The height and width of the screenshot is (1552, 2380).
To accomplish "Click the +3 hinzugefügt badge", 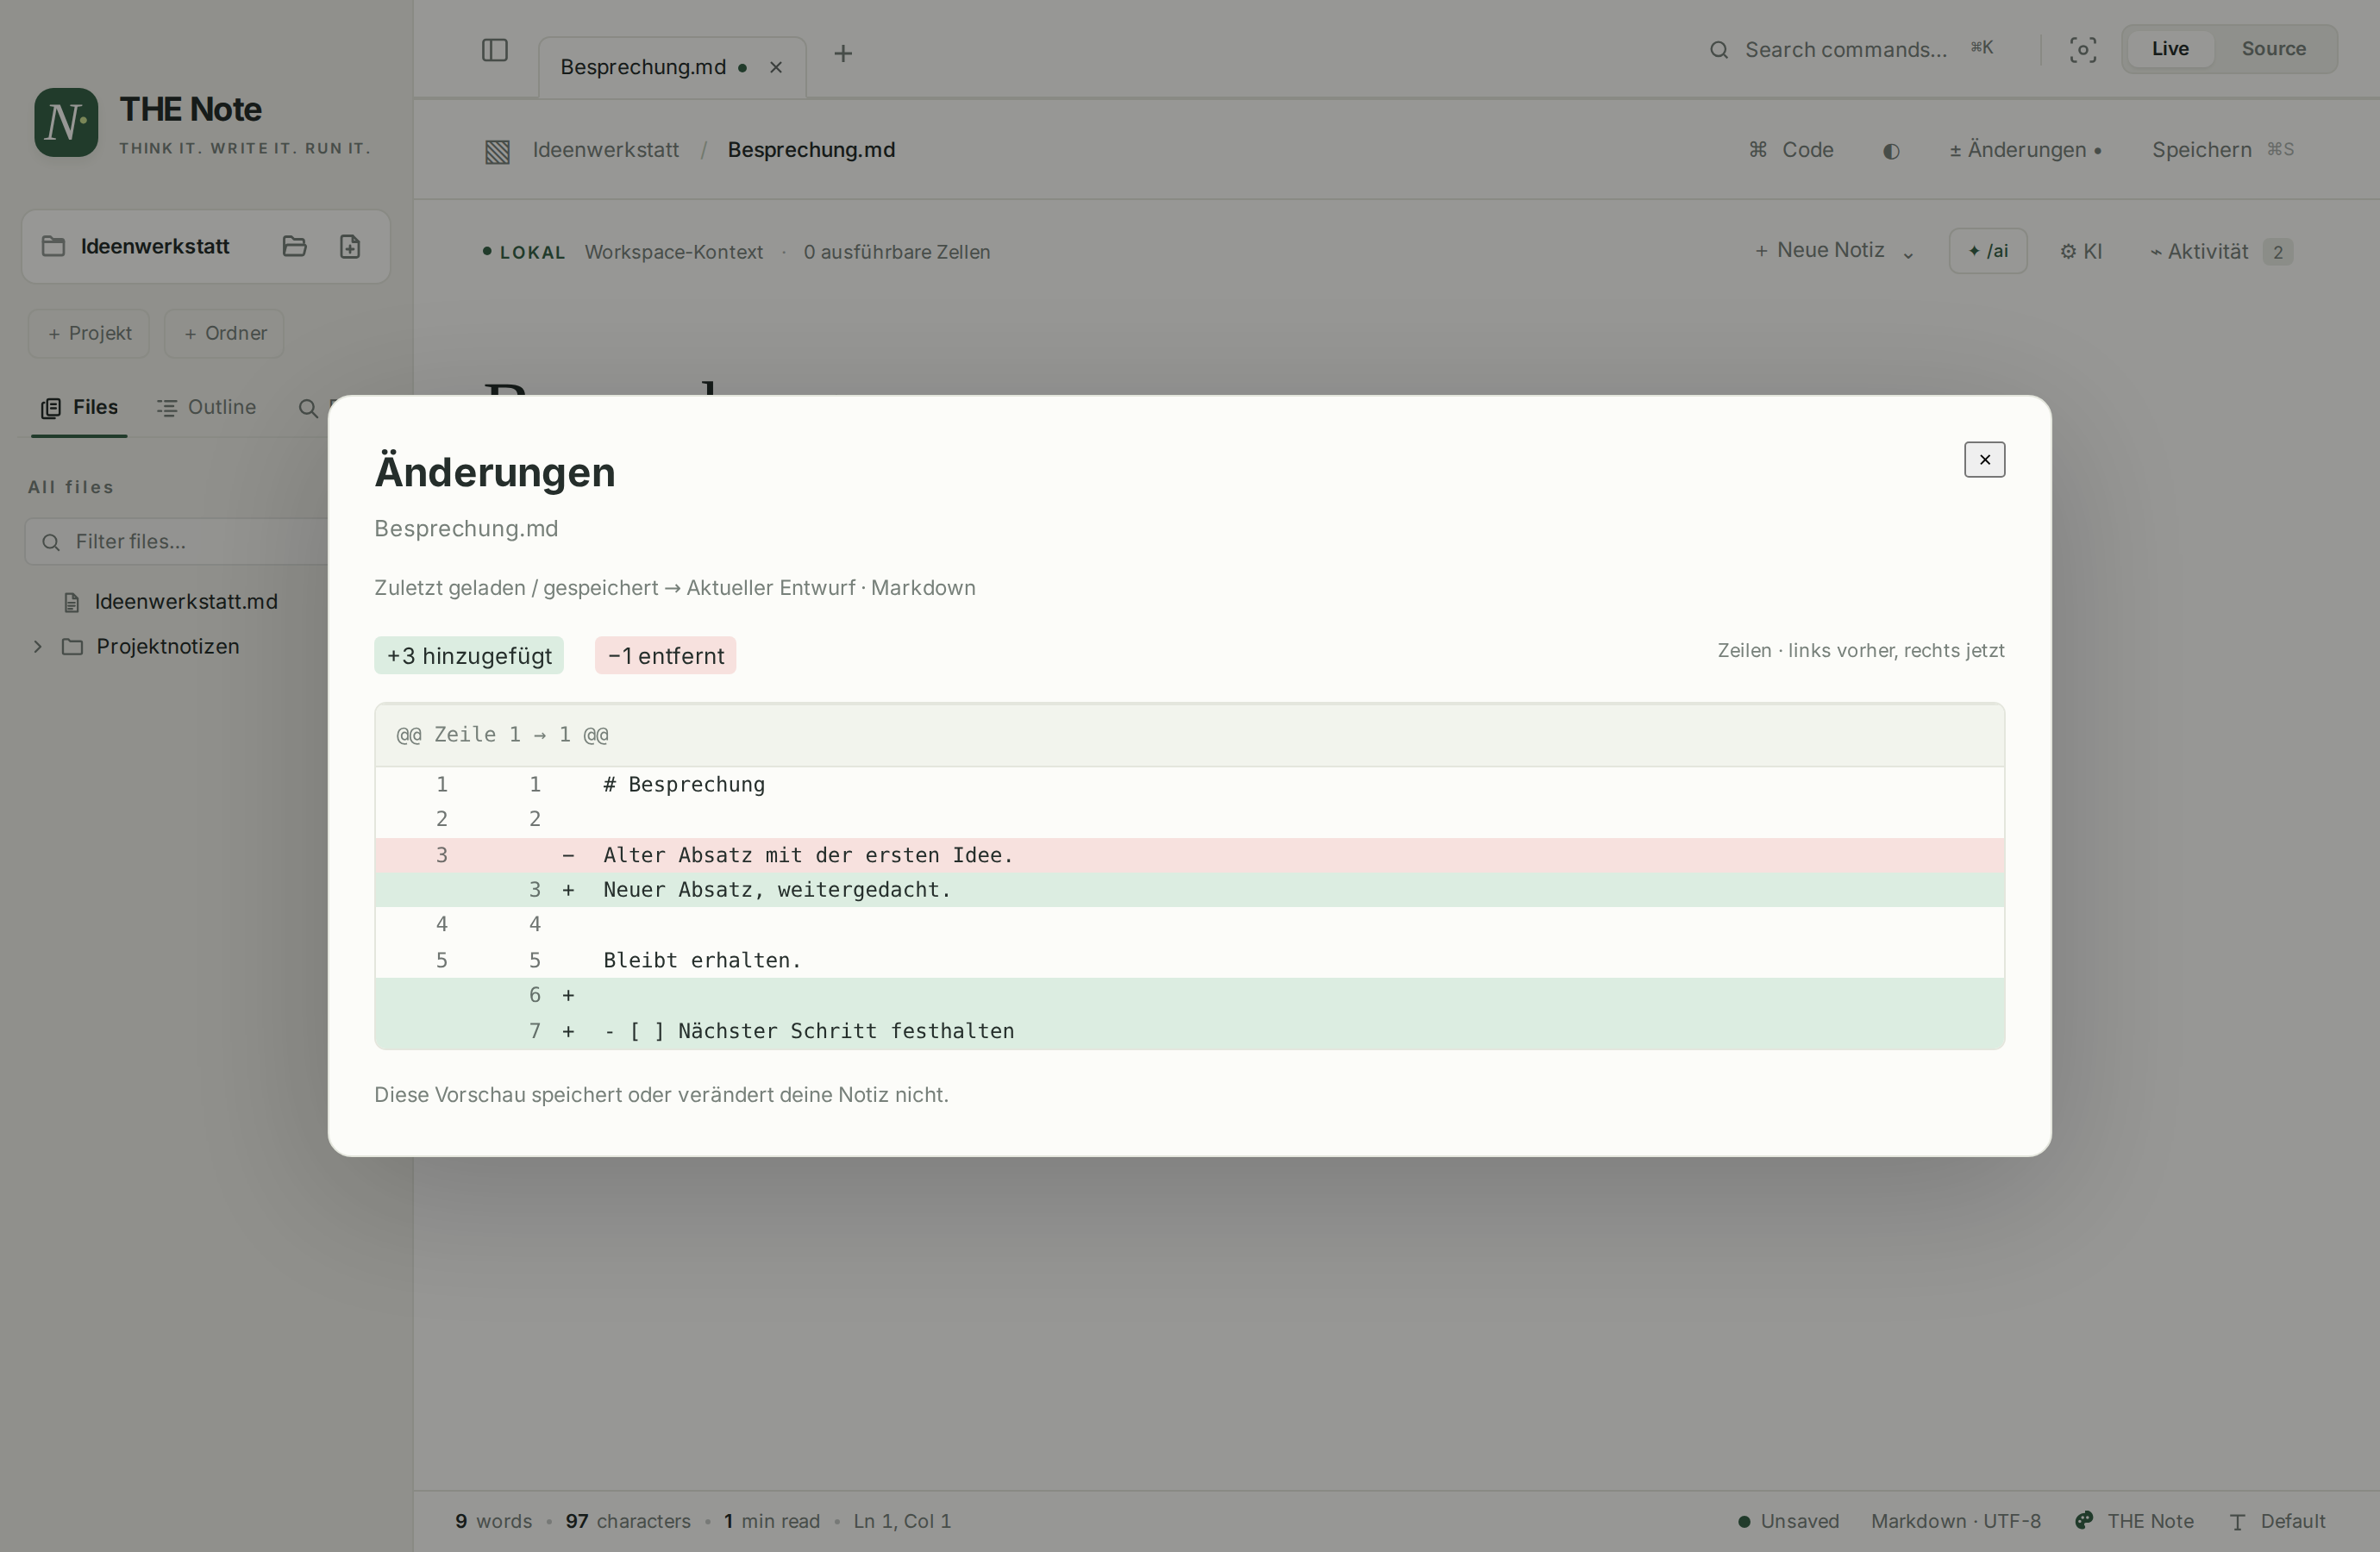I will pyautogui.click(x=469, y=656).
